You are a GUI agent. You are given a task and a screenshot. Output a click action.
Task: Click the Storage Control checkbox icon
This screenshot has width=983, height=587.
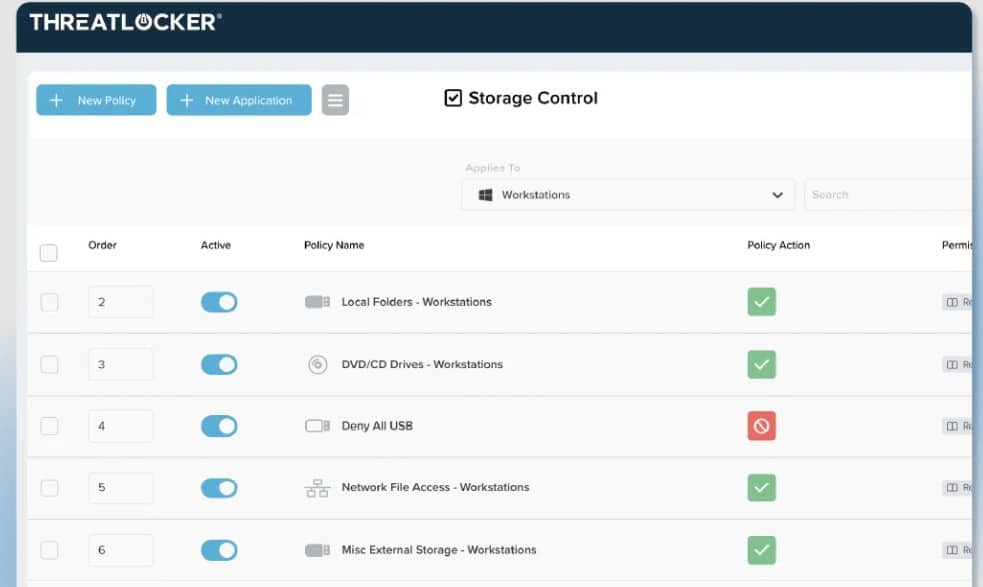(x=453, y=98)
